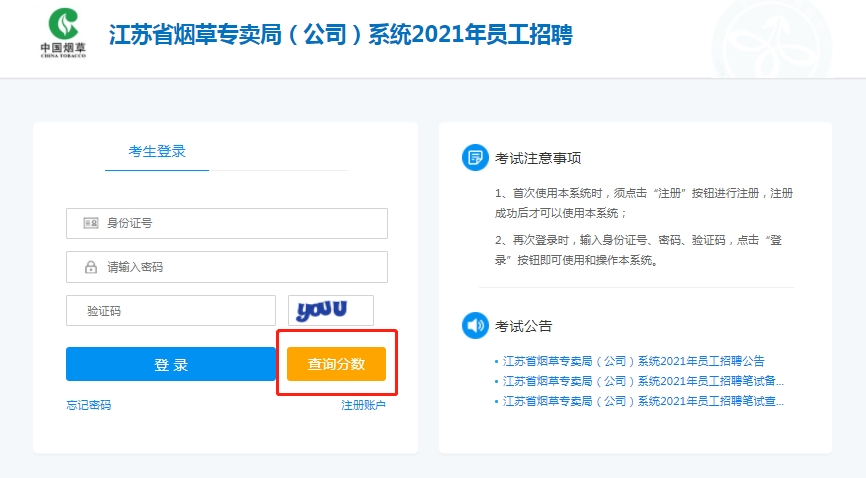The image size is (866, 478).
Task: Select the 考生登录 tab
Action: pos(157,152)
